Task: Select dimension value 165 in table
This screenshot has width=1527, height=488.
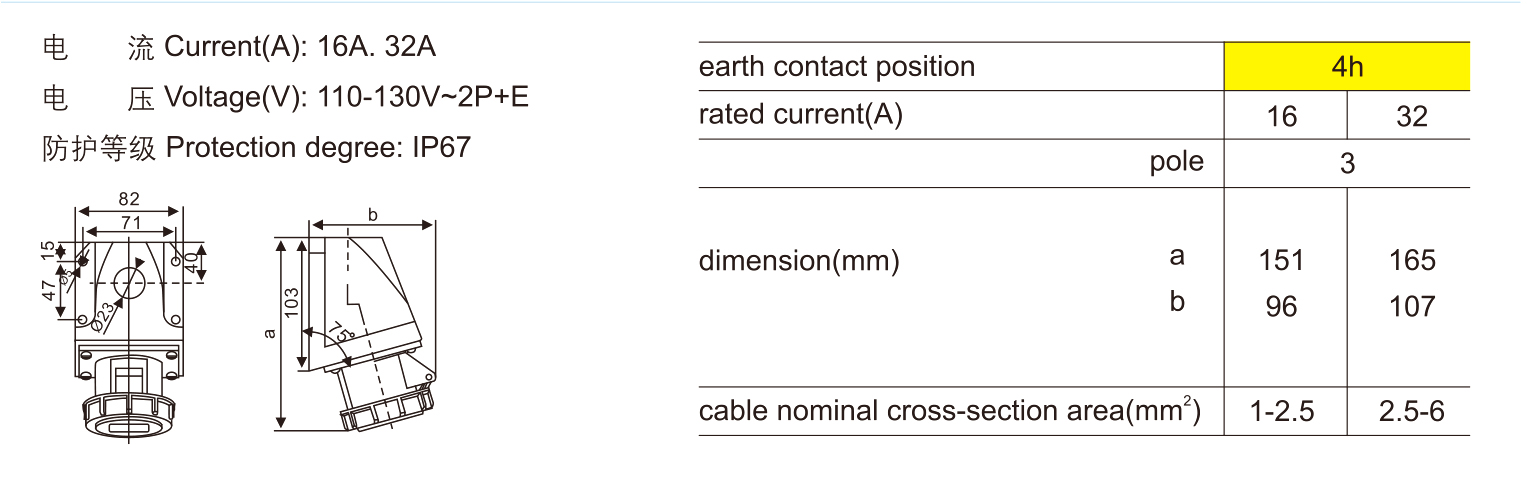Action: pos(1412,261)
